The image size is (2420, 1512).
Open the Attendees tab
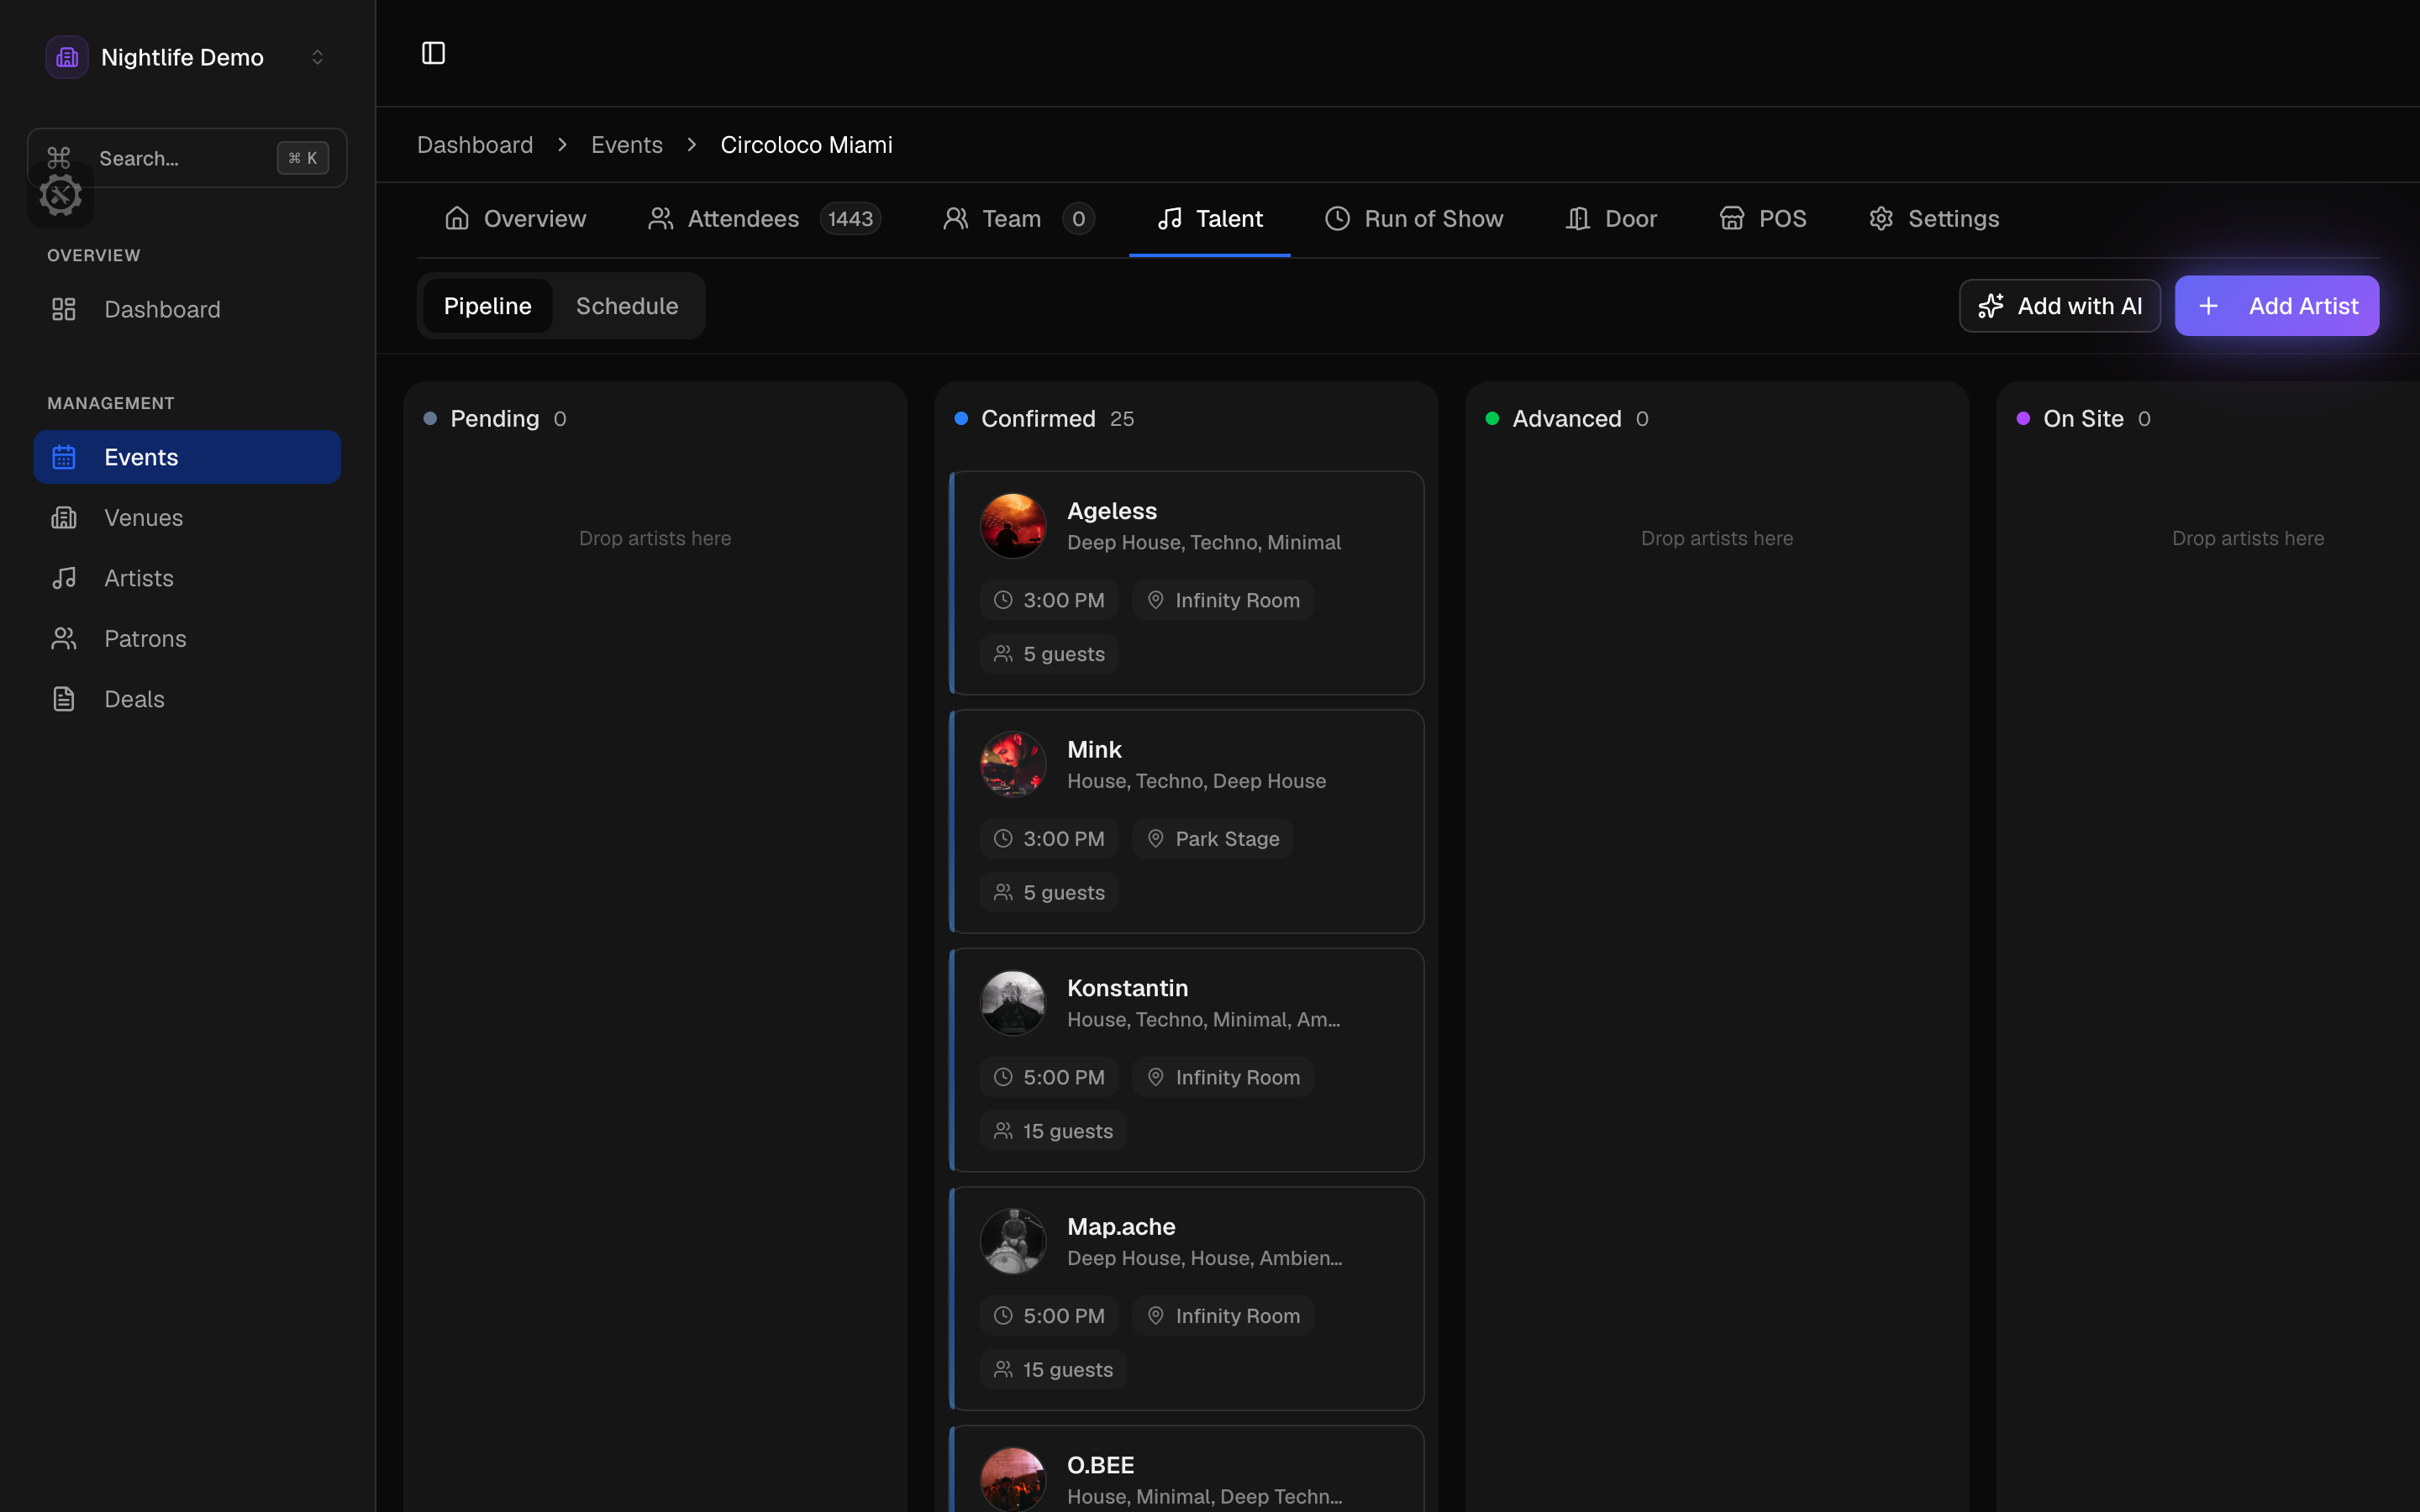(764, 218)
